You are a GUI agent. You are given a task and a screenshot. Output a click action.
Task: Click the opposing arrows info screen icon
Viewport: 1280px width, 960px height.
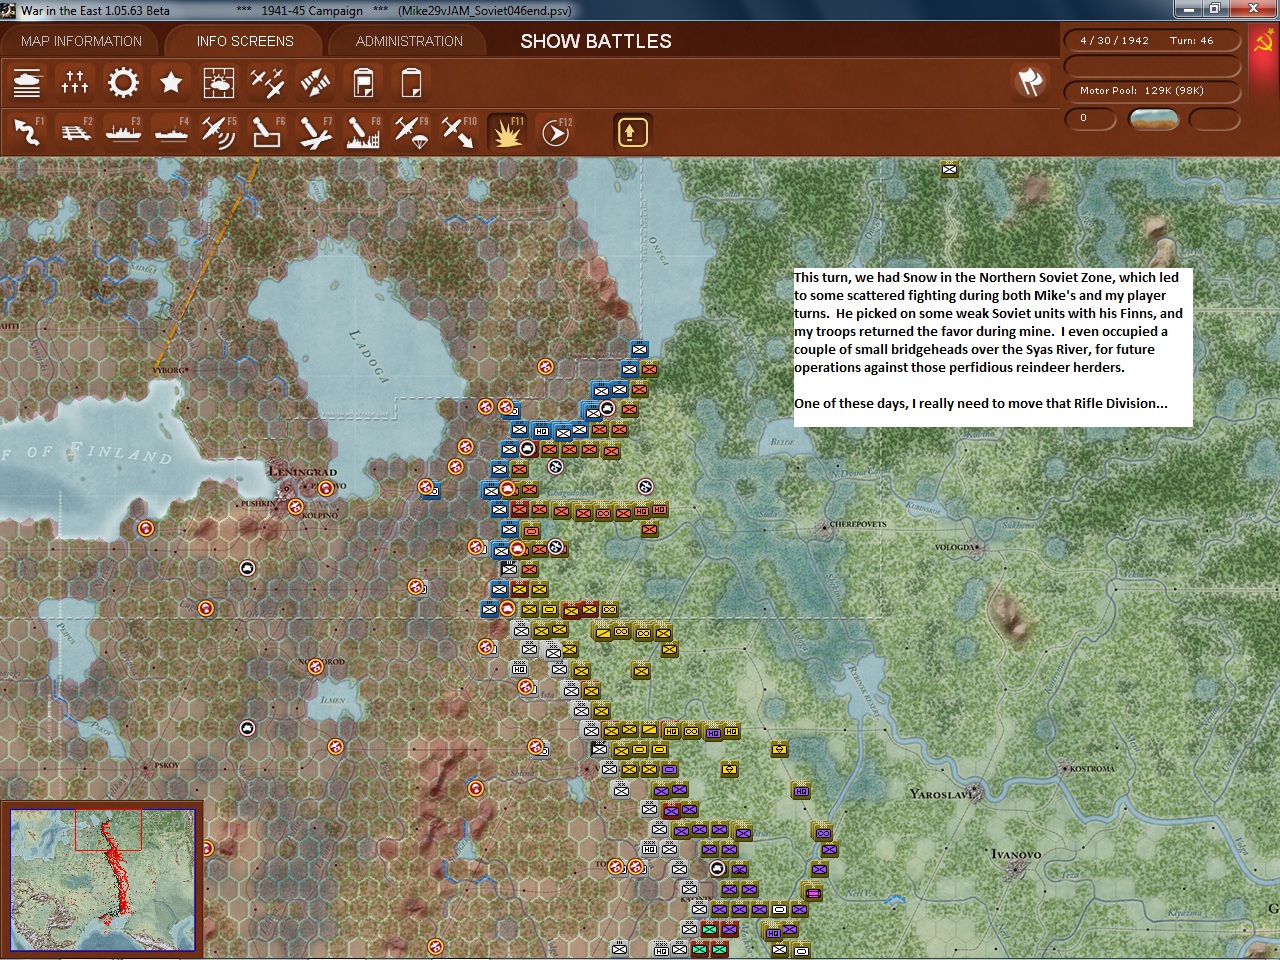coord(315,82)
